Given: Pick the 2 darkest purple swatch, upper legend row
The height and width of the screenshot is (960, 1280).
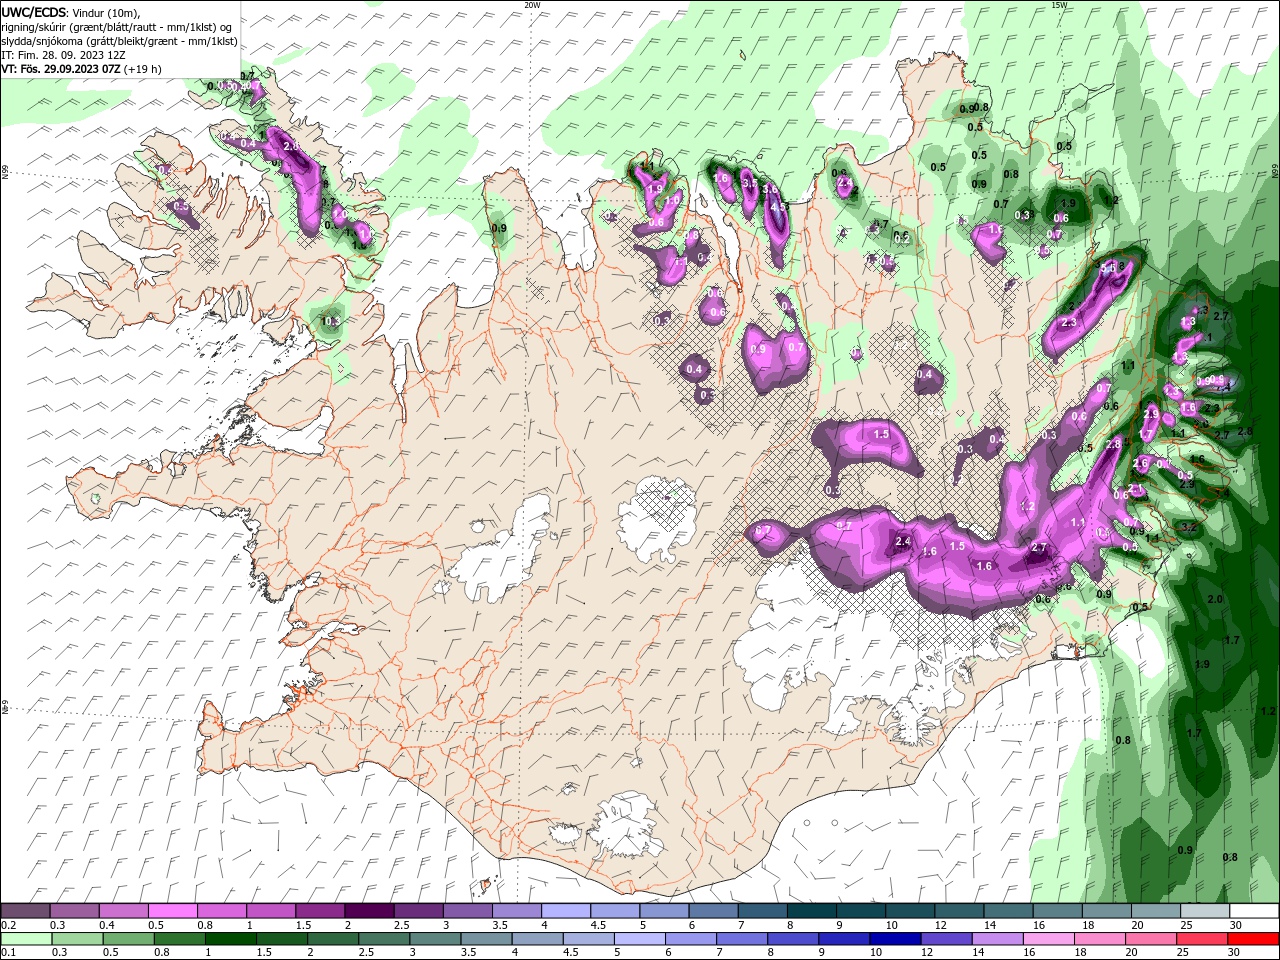Looking at the screenshot, I should point(369,911).
